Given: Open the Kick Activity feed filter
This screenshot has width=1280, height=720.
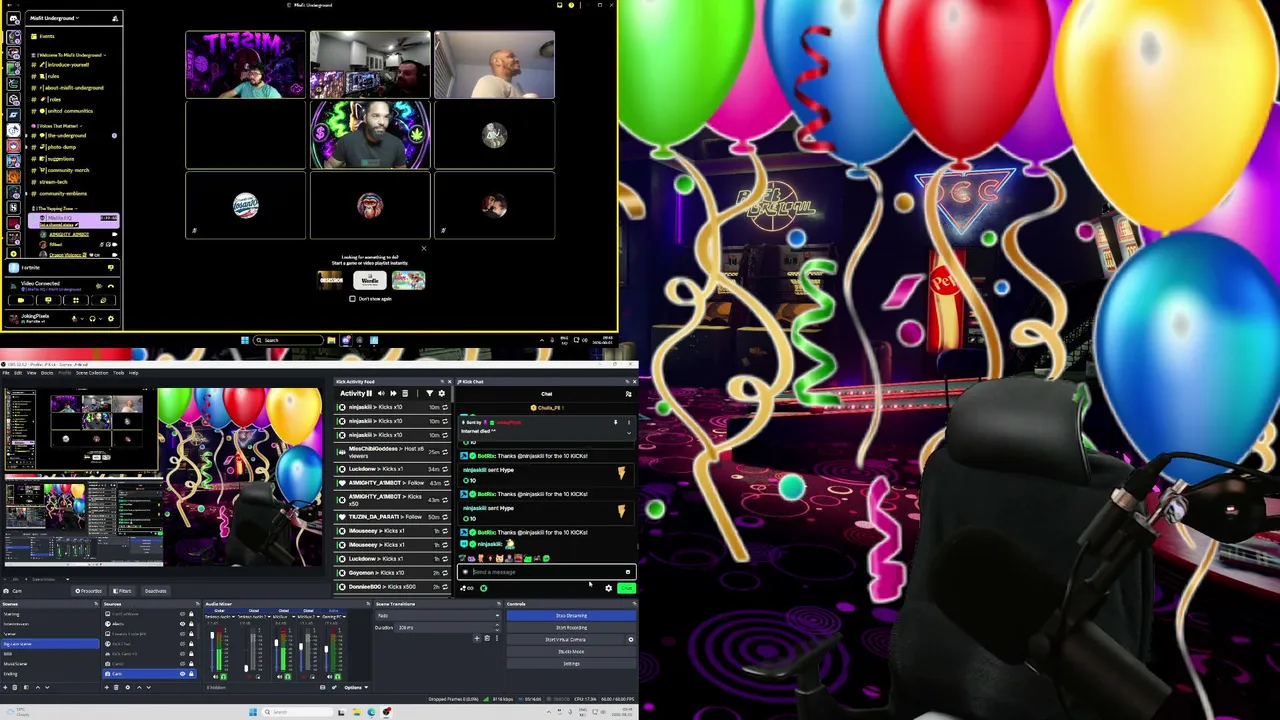Looking at the screenshot, I should [x=429, y=394].
